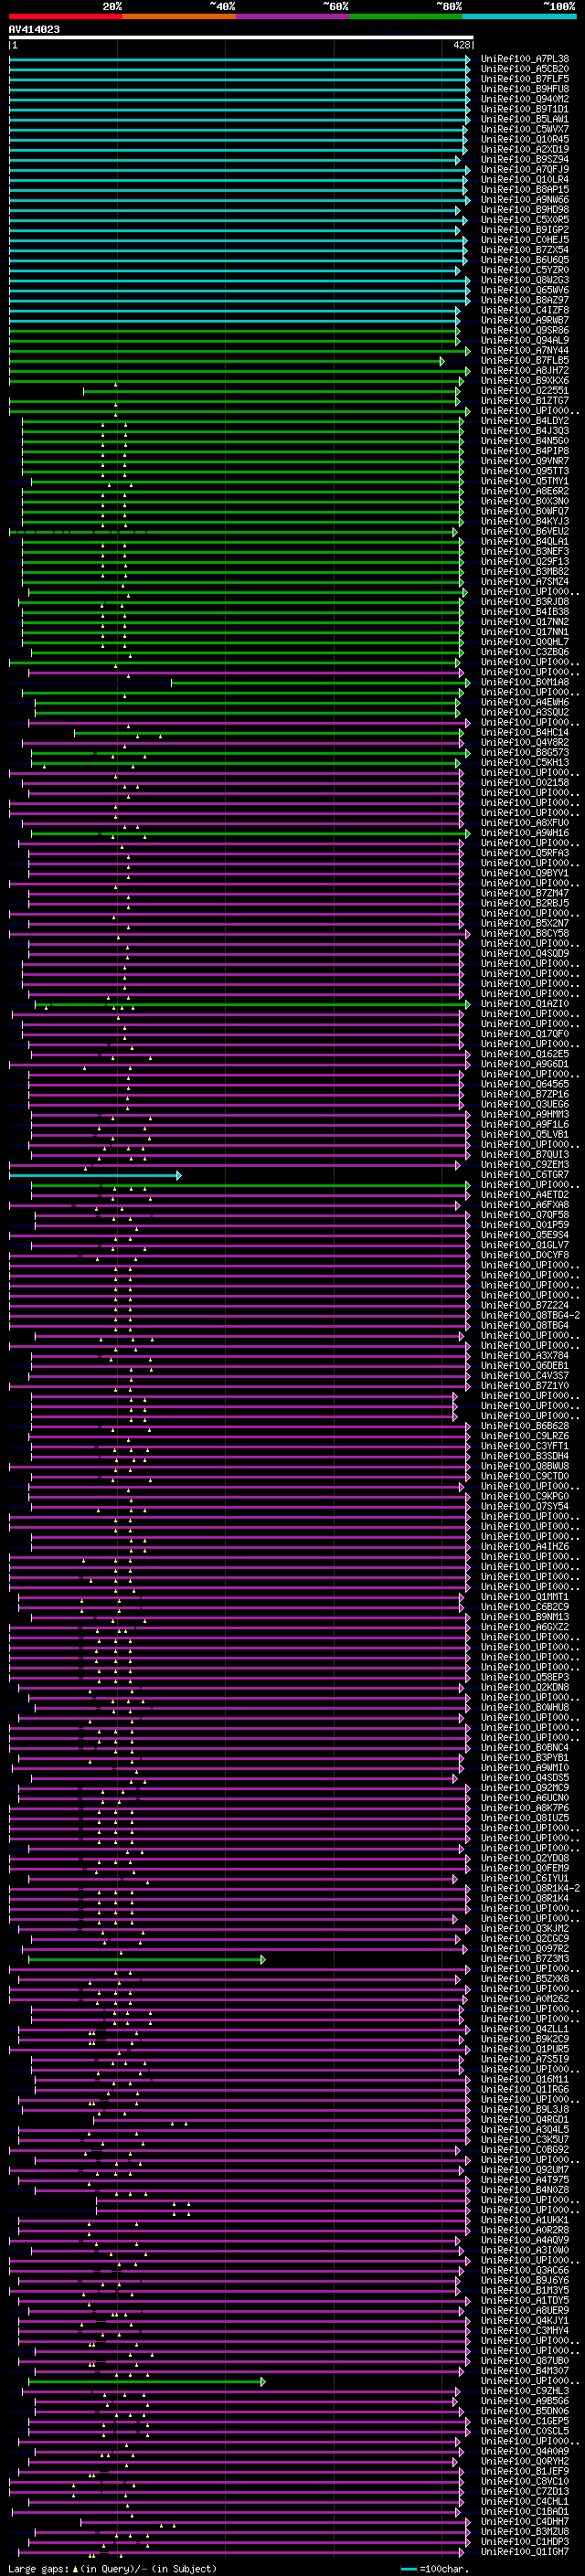Select the UniRef100_C5YZR0 label
585x2576 pixels.
[x=525, y=270]
